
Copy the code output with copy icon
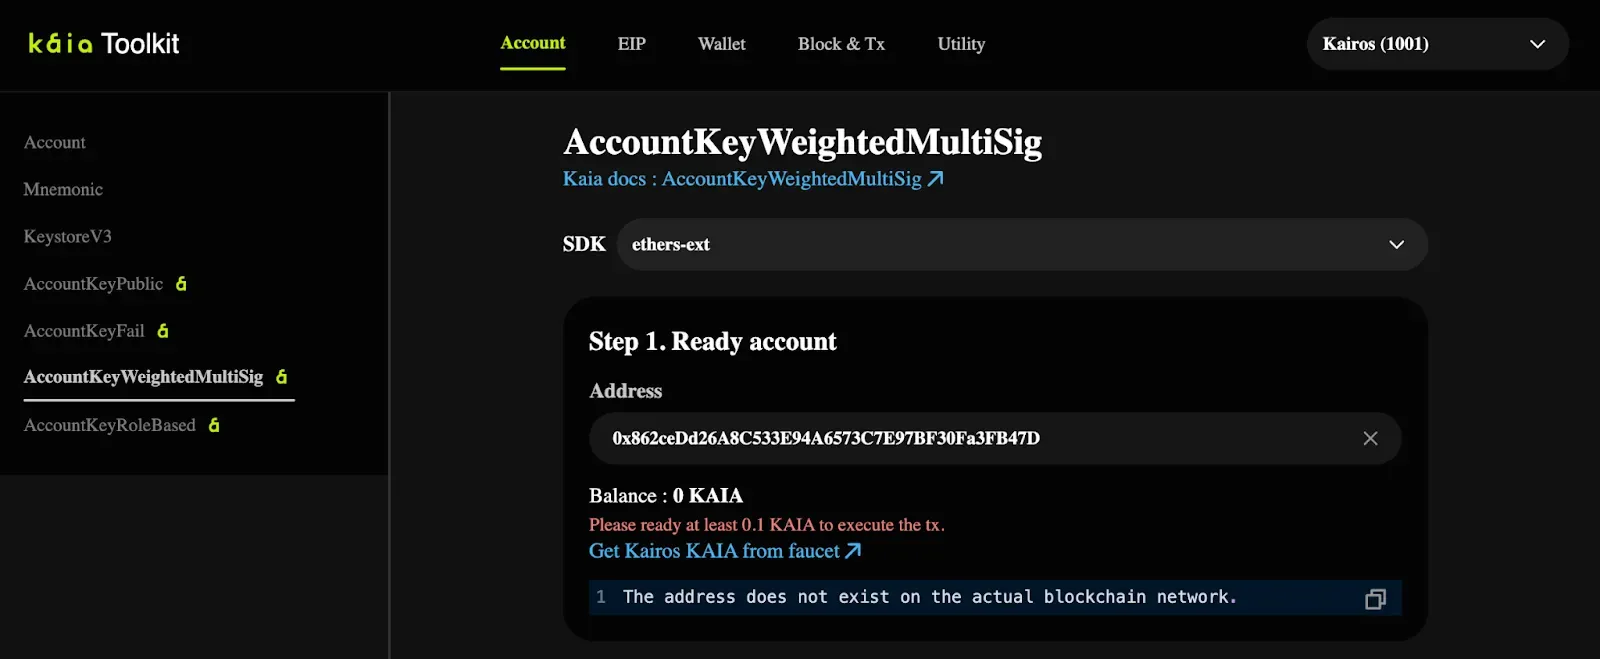[x=1375, y=598]
